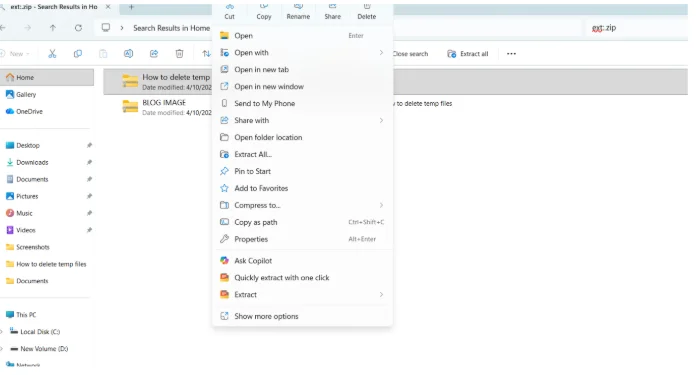
Task: Unpin Desktop using its pin icon
Action: coord(89,145)
